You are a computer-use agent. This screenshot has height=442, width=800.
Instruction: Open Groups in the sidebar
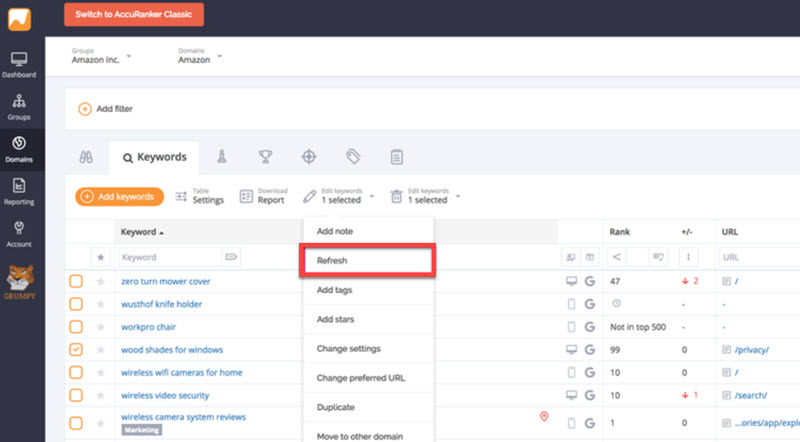18,106
